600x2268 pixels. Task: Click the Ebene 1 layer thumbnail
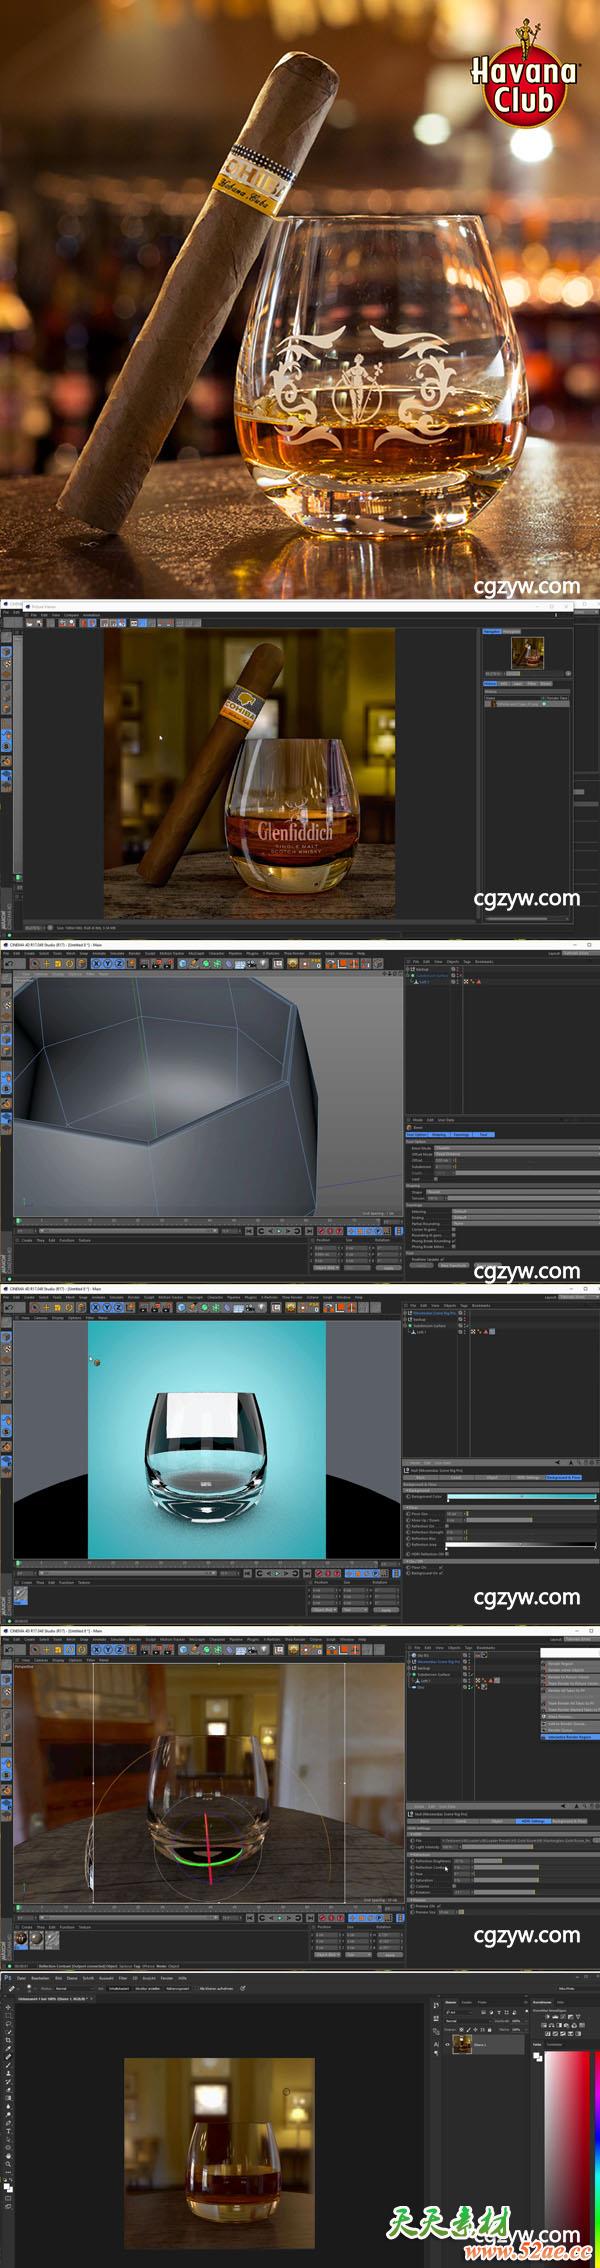coord(462,2044)
